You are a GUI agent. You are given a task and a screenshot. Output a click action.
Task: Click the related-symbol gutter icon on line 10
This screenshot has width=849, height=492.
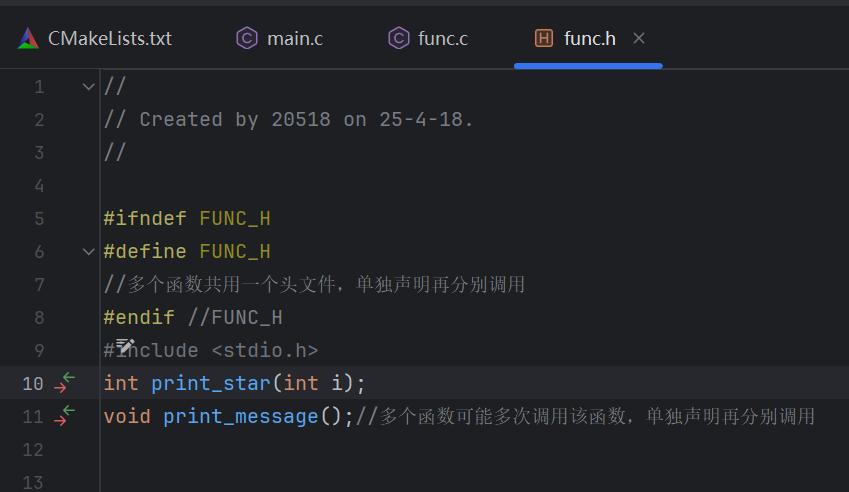64,383
